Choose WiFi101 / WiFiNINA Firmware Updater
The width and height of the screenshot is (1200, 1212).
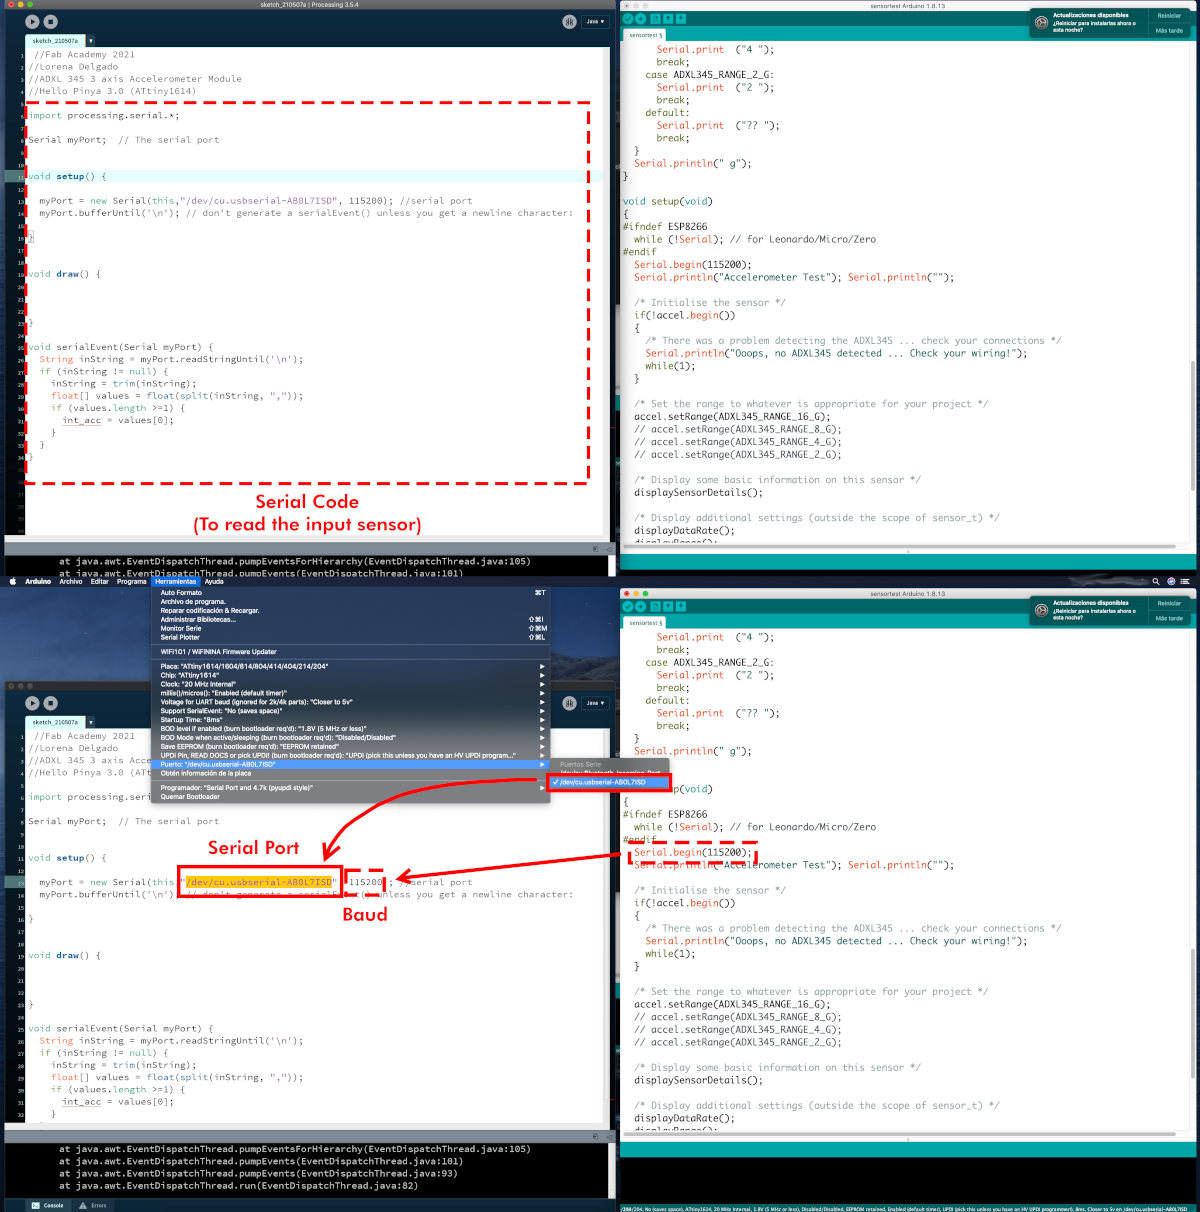pos(352,652)
